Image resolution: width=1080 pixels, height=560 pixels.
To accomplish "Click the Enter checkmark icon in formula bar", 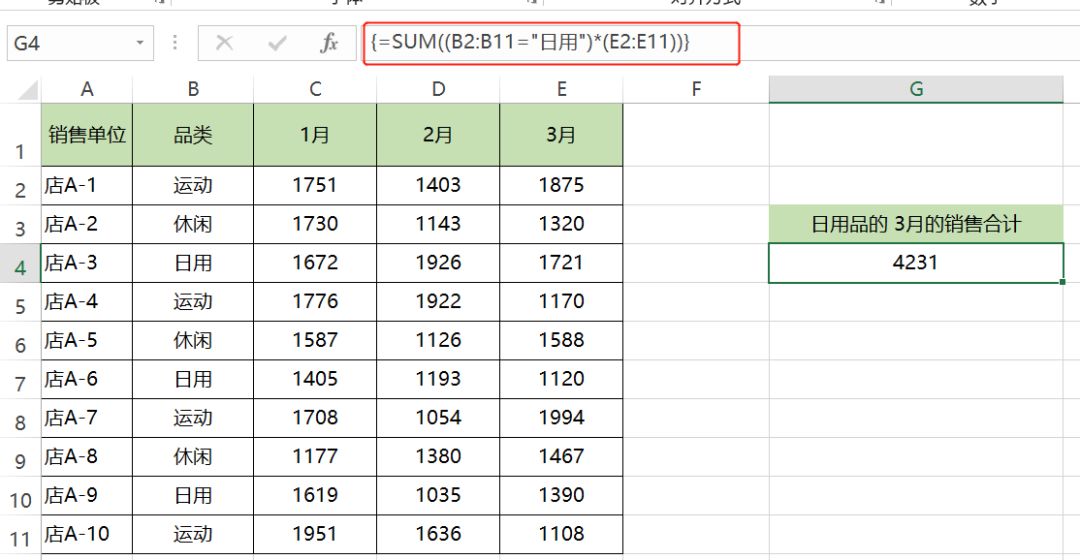I will (x=277, y=44).
